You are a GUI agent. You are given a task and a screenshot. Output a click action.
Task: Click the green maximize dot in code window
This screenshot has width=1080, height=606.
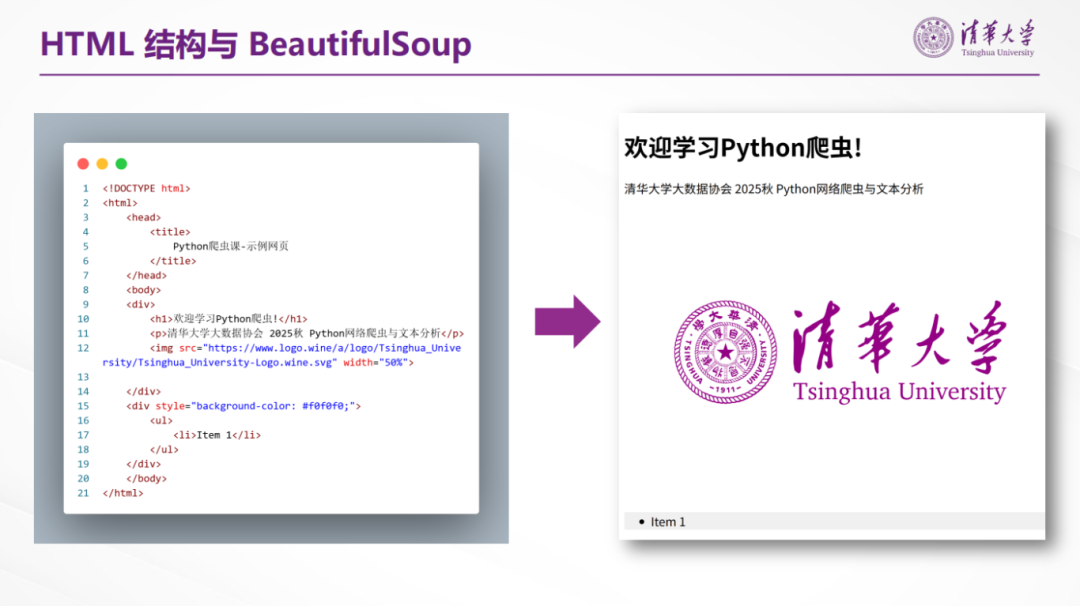[121, 164]
